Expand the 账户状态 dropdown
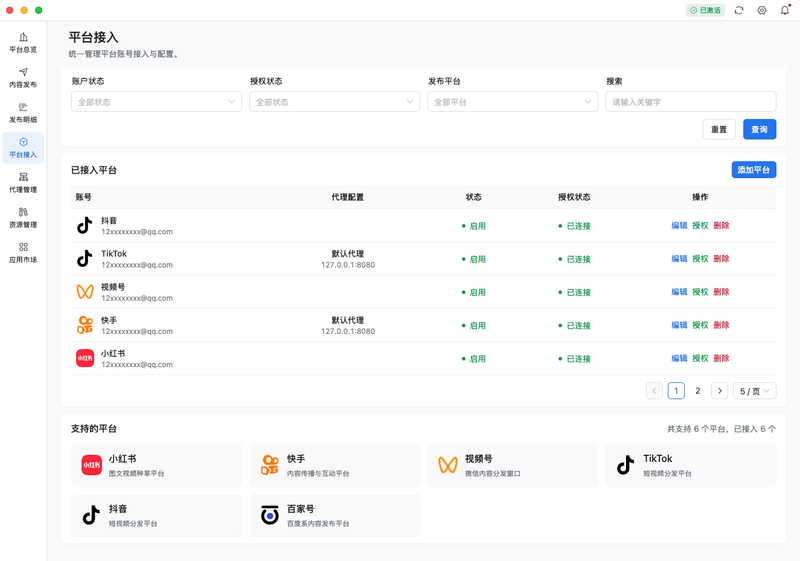The image size is (800, 561). click(x=156, y=102)
